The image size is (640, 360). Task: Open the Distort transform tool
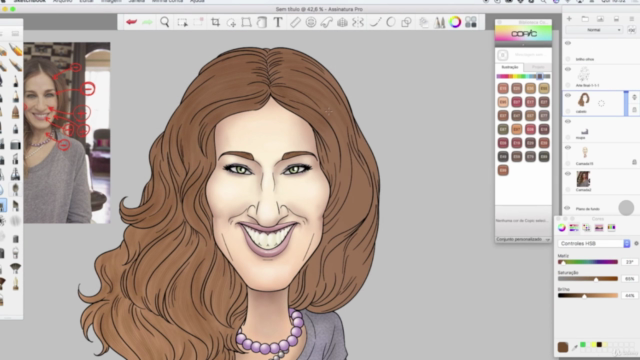point(246,22)
